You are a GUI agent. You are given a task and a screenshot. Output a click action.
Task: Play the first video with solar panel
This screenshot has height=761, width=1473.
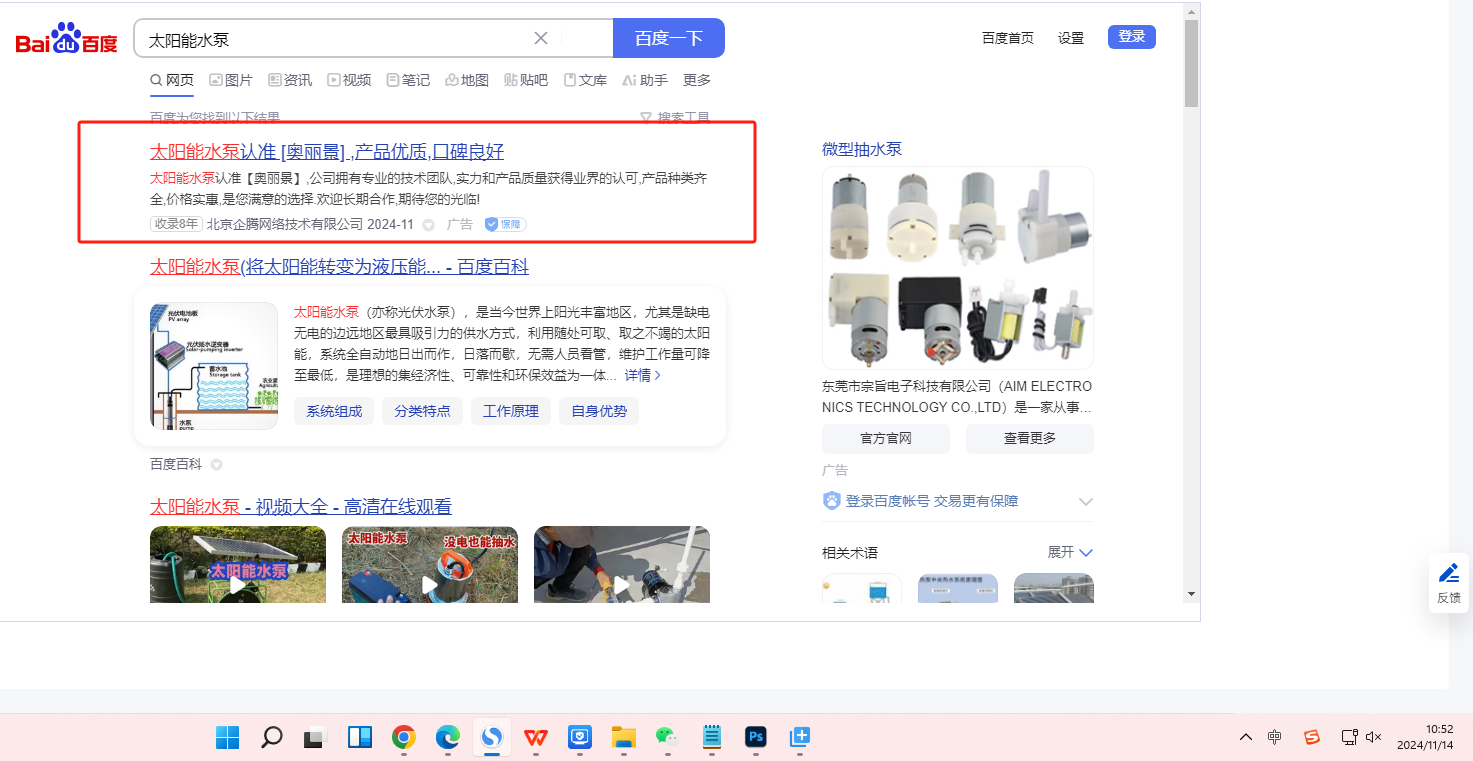[238, 565]
